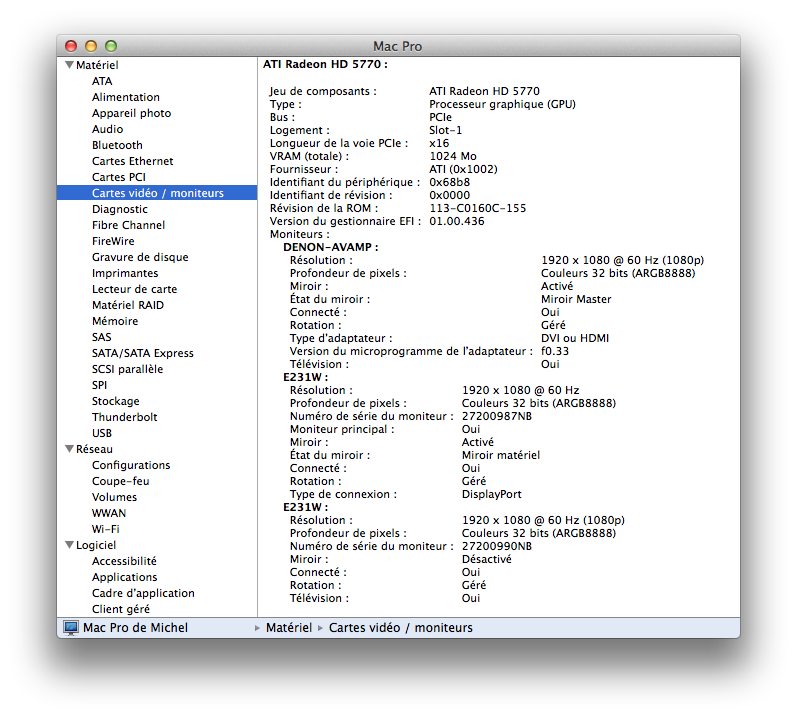This screenshot has width=797, height=717.
Task: Show Cartes Ethernet information
Action: [133, 161]
